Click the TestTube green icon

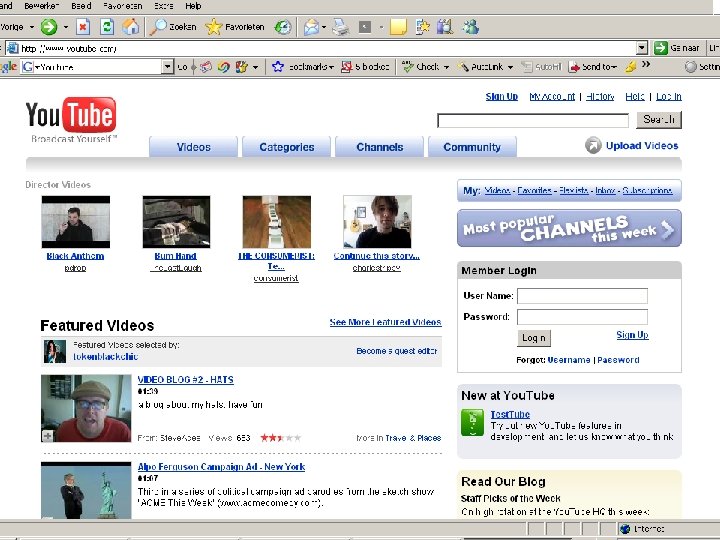pyautogui.click(x=472, y=422)
